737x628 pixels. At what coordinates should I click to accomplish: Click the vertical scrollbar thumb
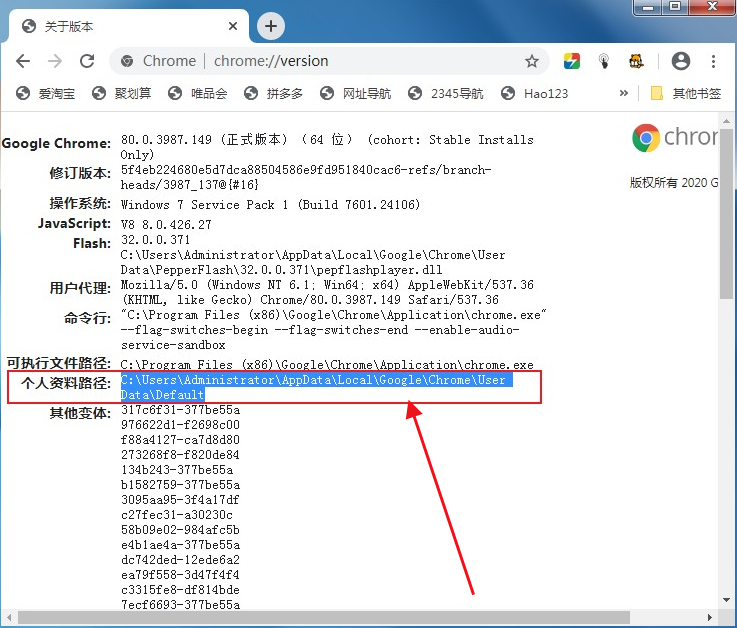click(x=726, y=213)
